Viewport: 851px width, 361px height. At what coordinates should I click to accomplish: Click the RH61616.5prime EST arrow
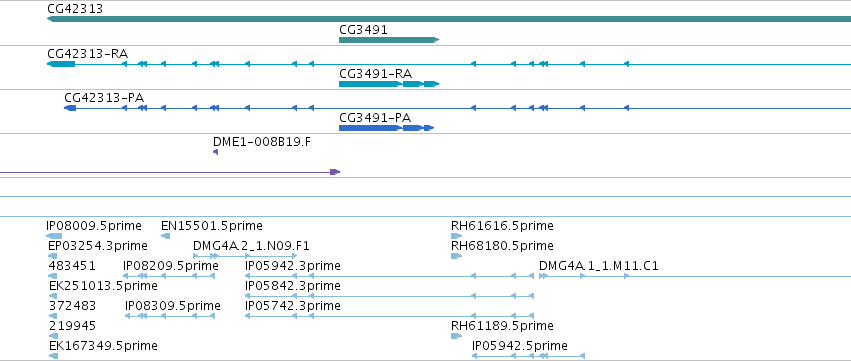pos(456,236)
